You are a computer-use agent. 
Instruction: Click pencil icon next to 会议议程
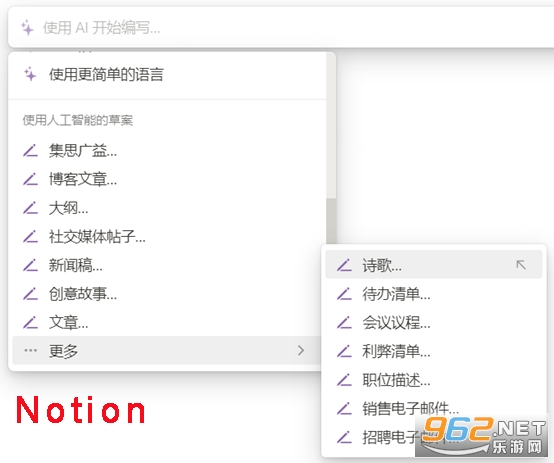tap(344, 323)
